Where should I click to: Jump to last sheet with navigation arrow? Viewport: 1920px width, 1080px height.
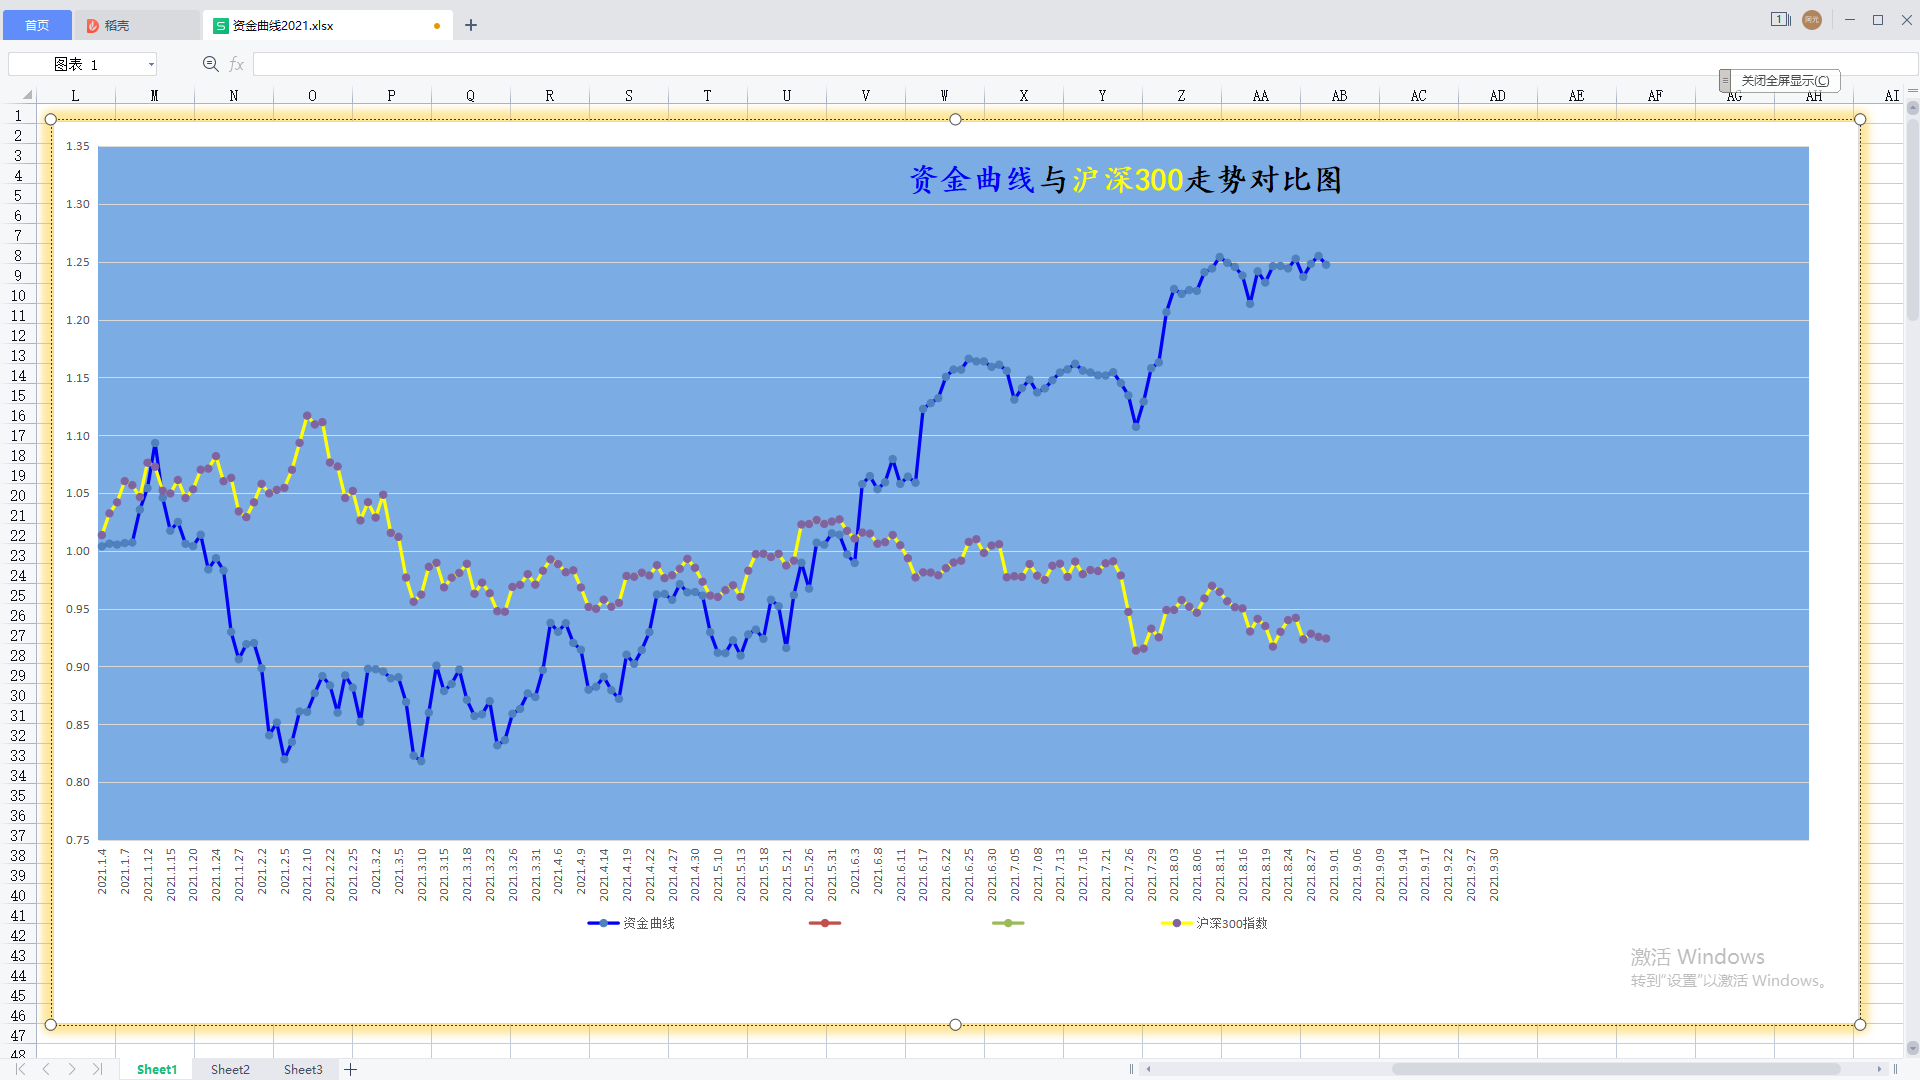(97, 1069)
